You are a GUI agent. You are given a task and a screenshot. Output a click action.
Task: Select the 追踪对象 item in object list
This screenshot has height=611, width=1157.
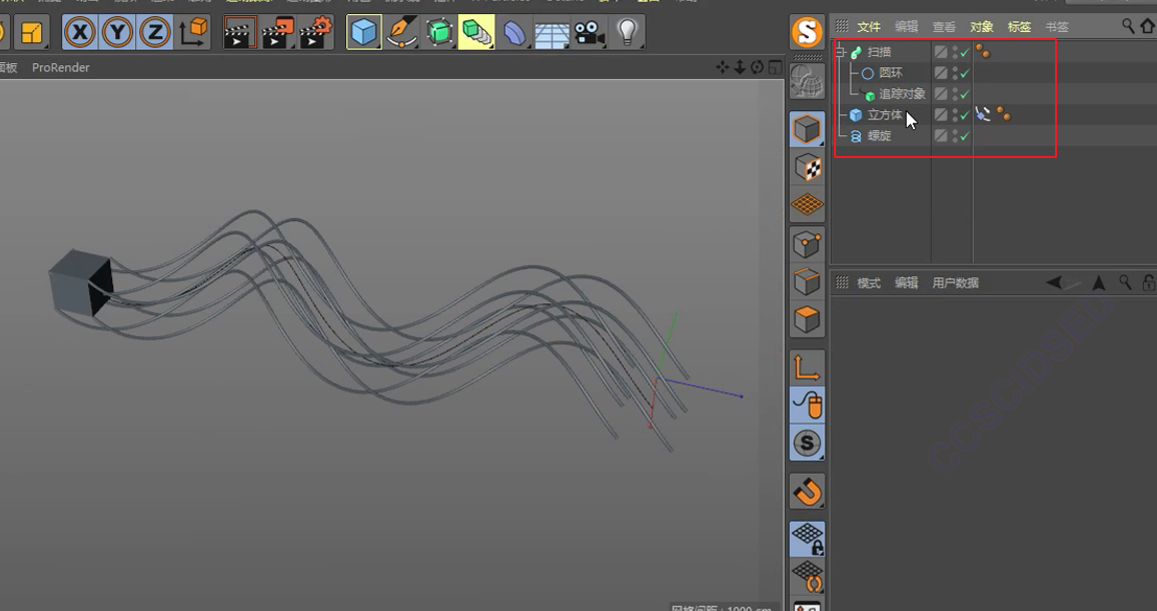902,94
